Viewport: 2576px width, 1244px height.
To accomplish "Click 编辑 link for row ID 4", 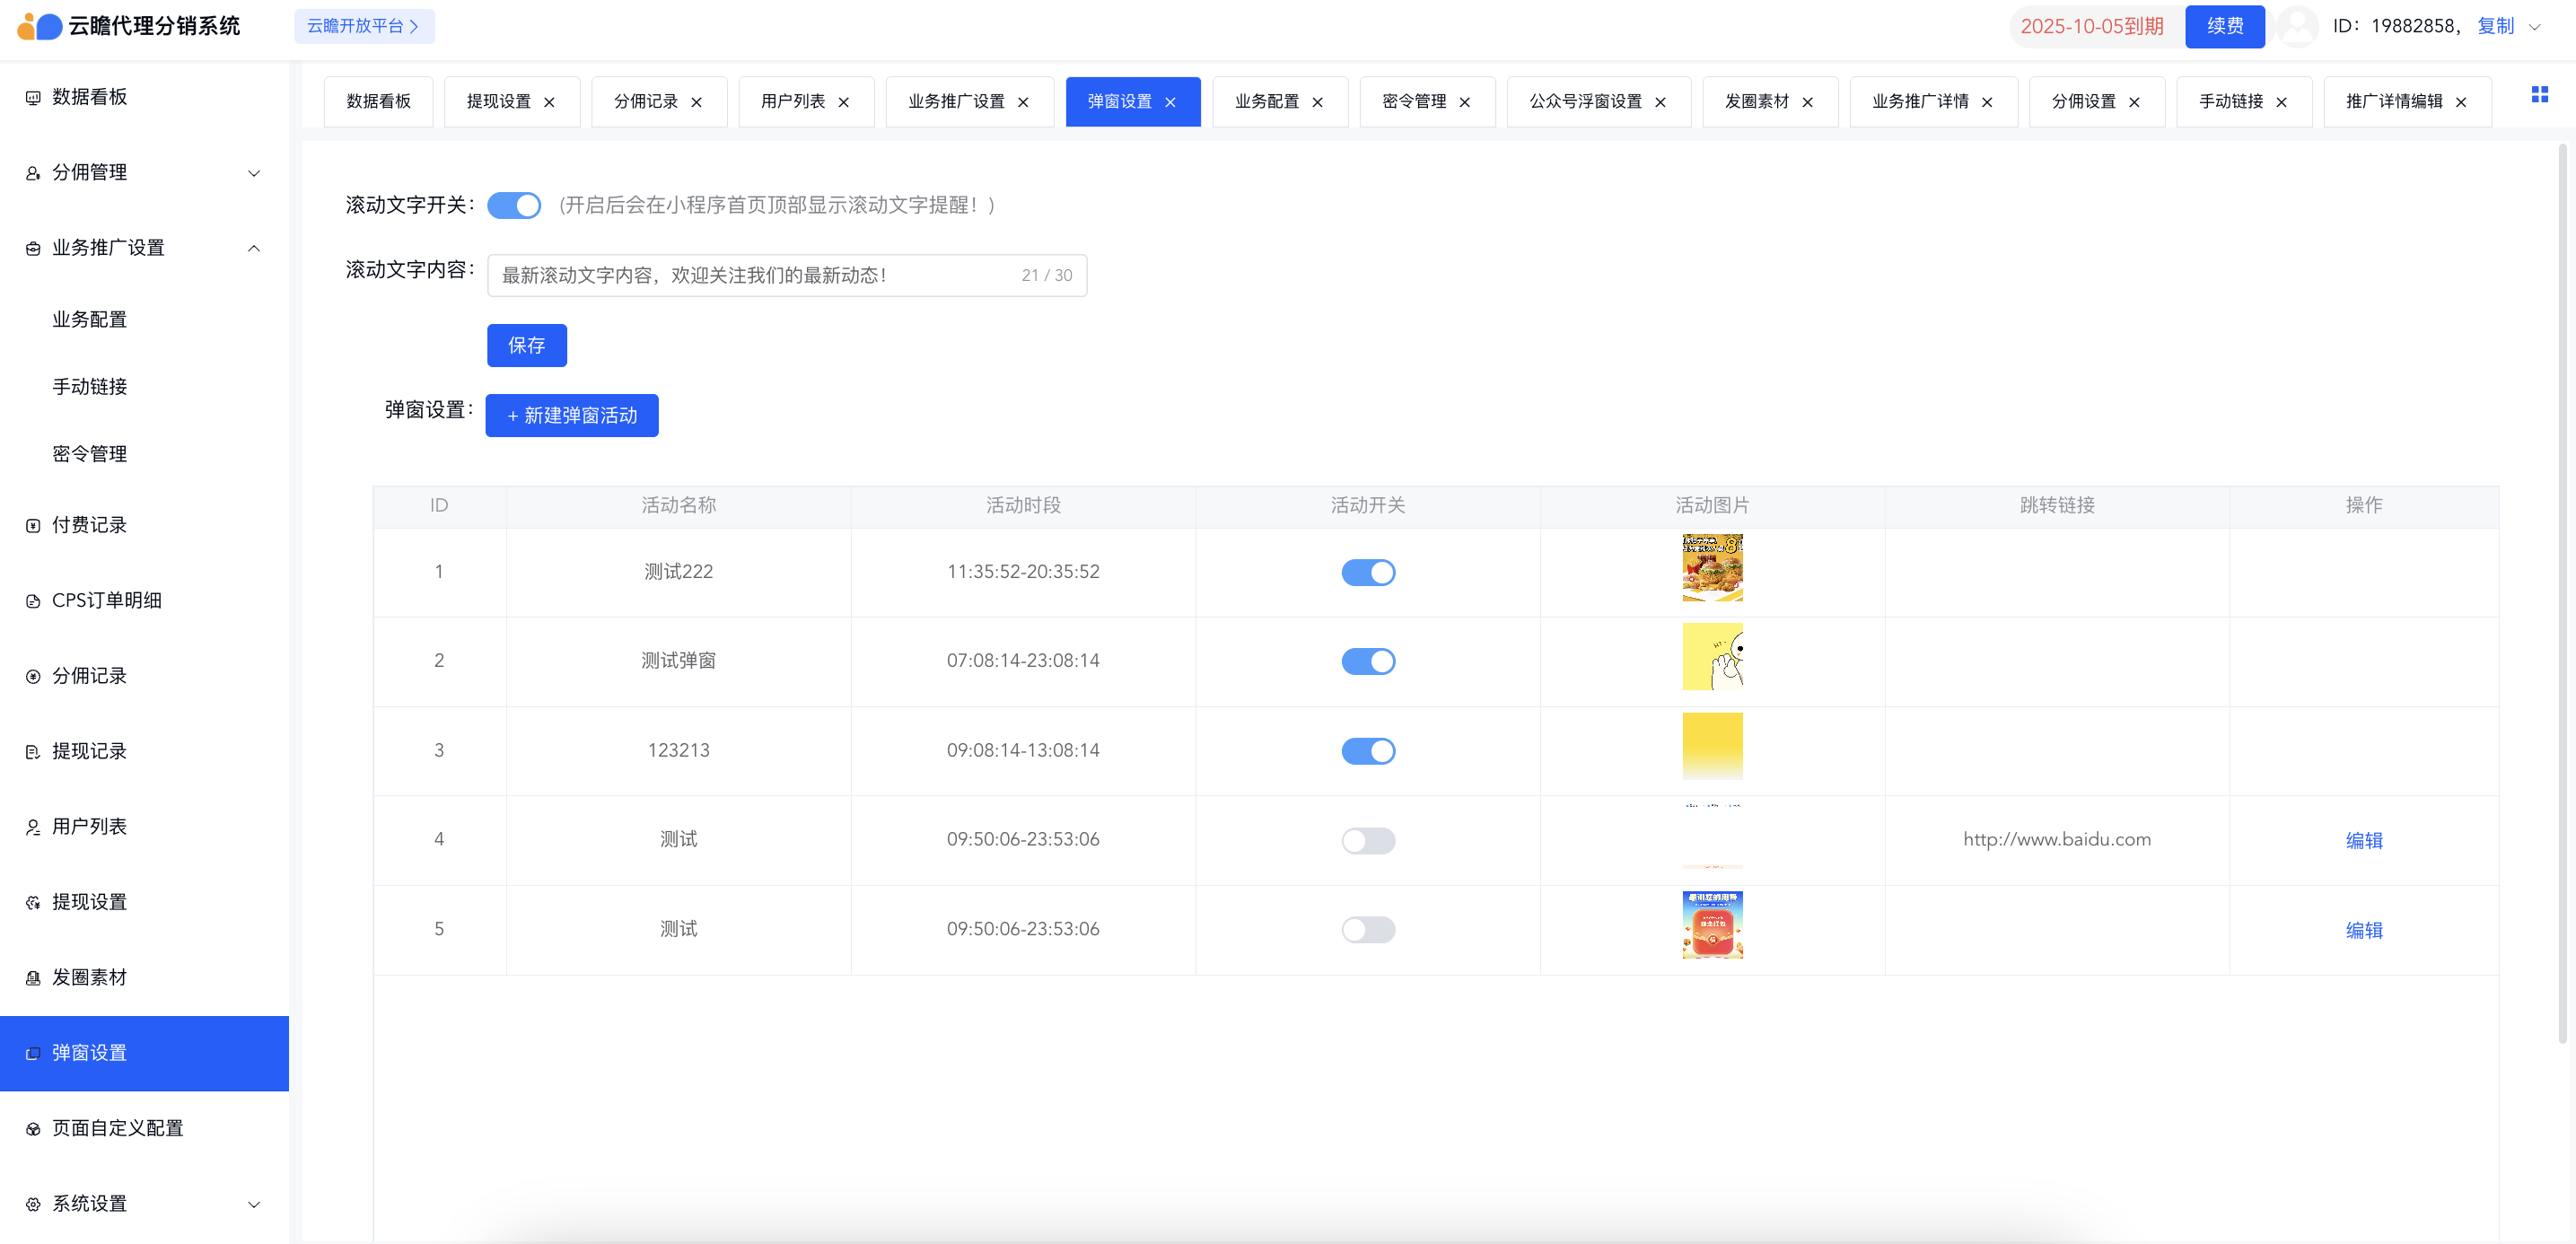I will click(2363, 841).
